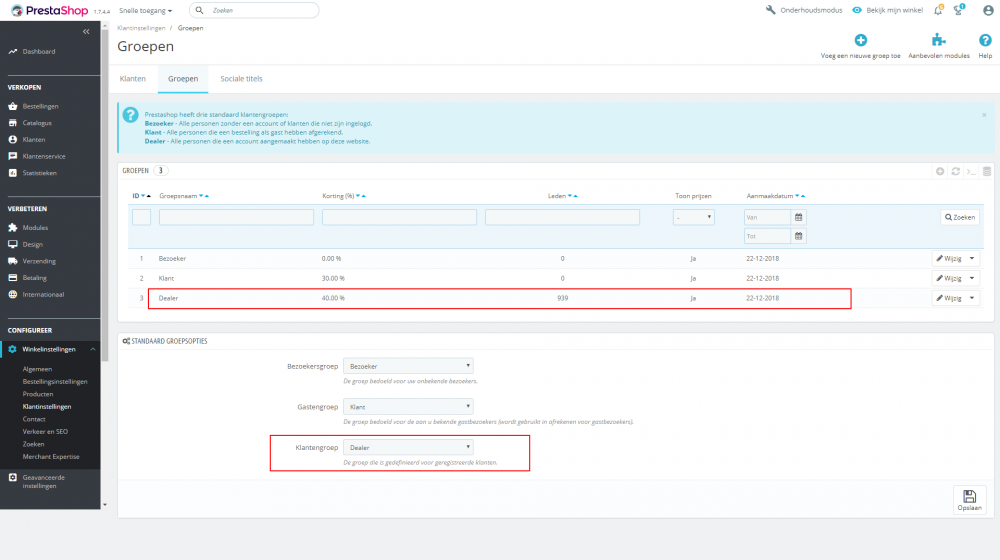Open Modules in the sidebar
Screen dimensions: 1000x560
tap(35, 228)
